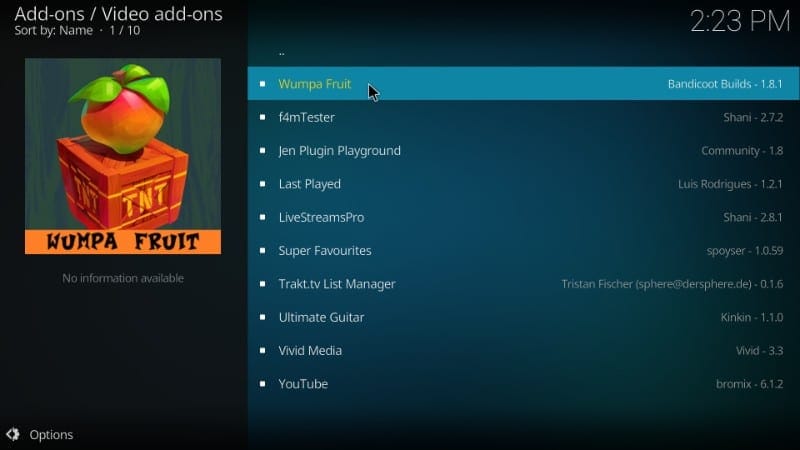Open the Last Played add-on
The height and width of the screenshot is (450, 800).
coord(523,184)
